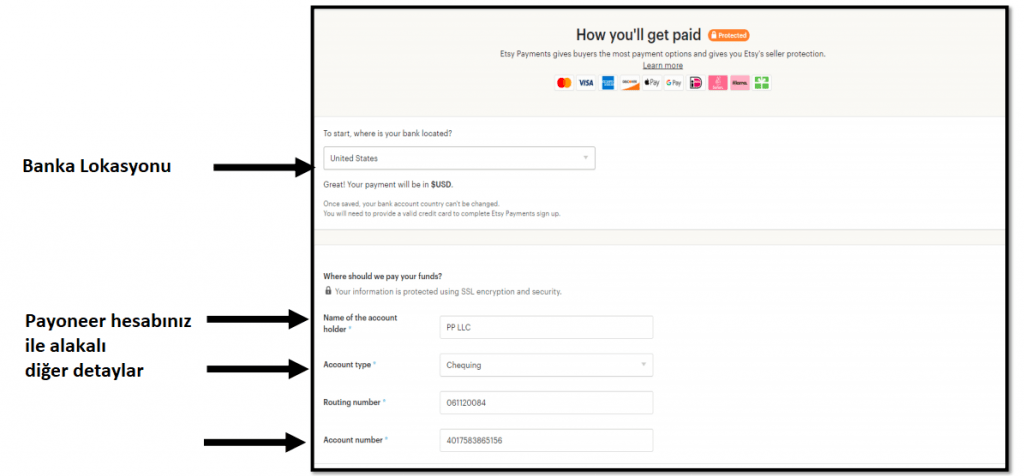This screenshot has height=476, width=1024.
Task: Click the pink Sofort payment icon
Action: (x=718, y=83)
